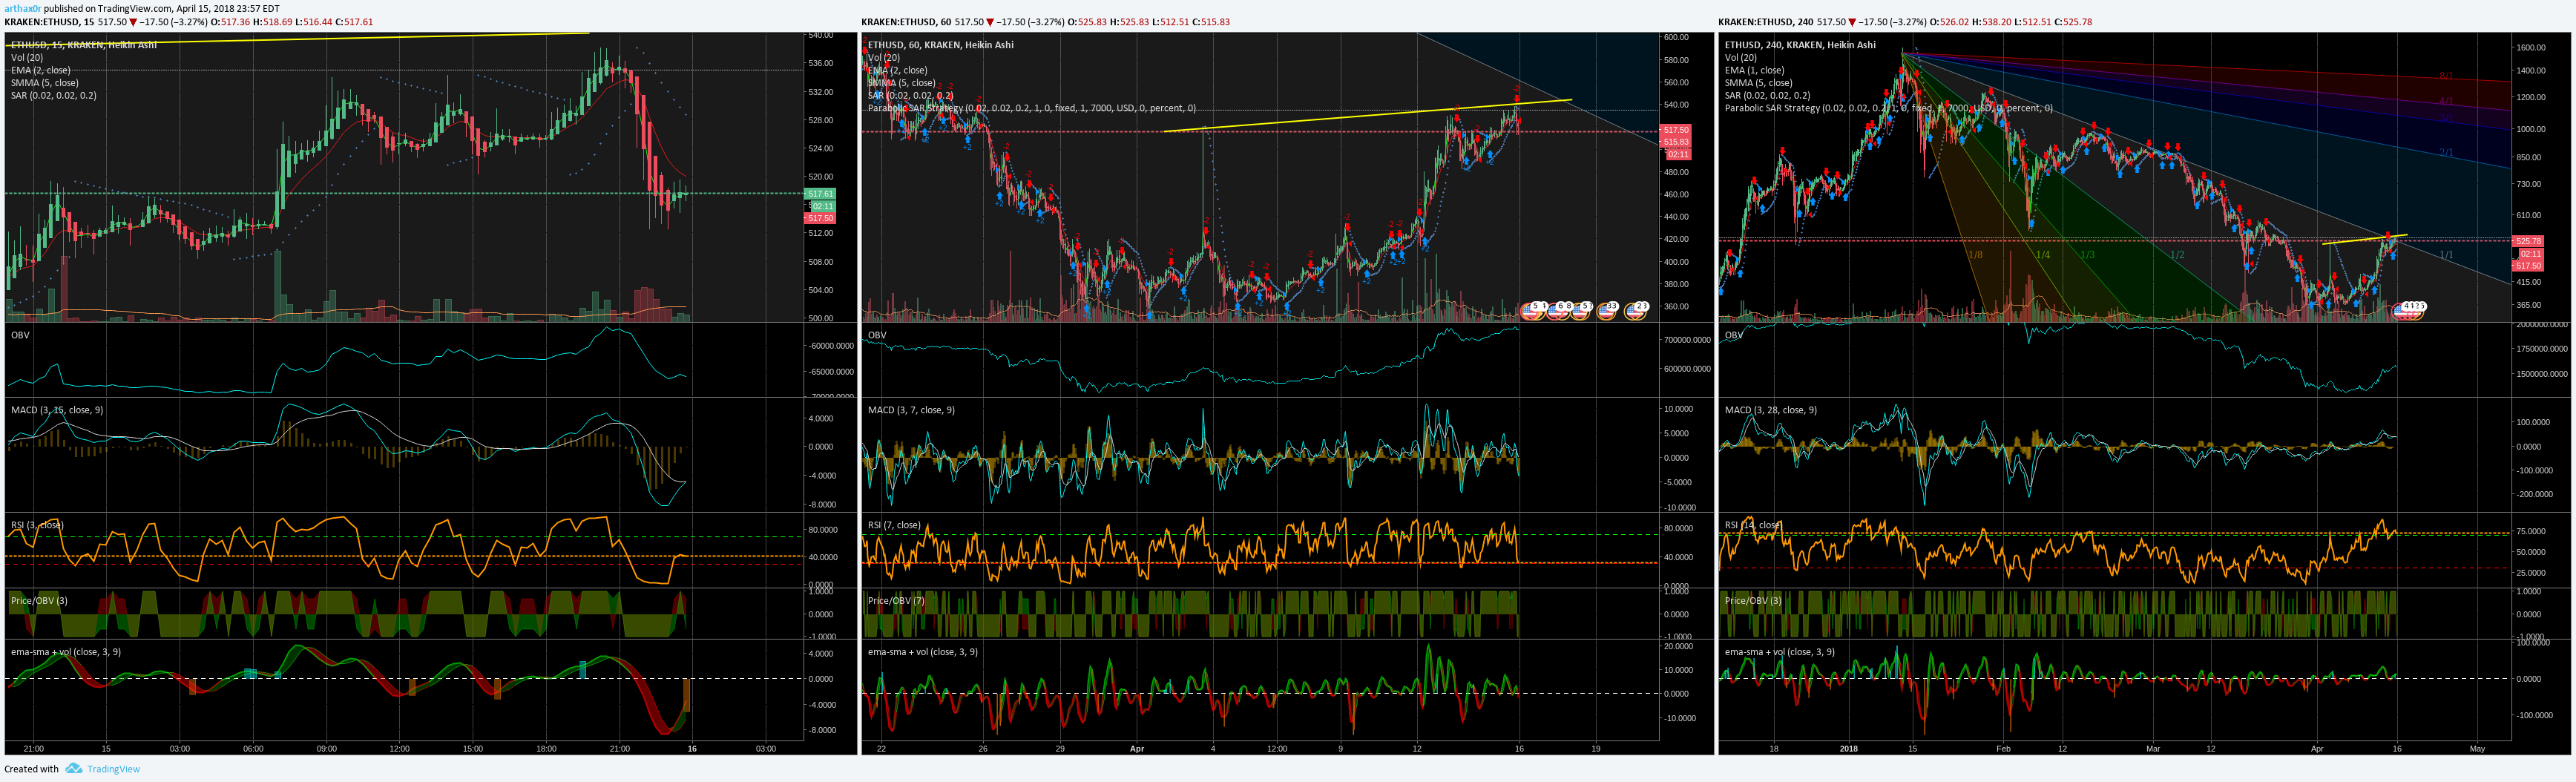Screen dimensions: 2576x782
Task: Click 'Apr' on the 60 chart time axis
Action: 1136,749
